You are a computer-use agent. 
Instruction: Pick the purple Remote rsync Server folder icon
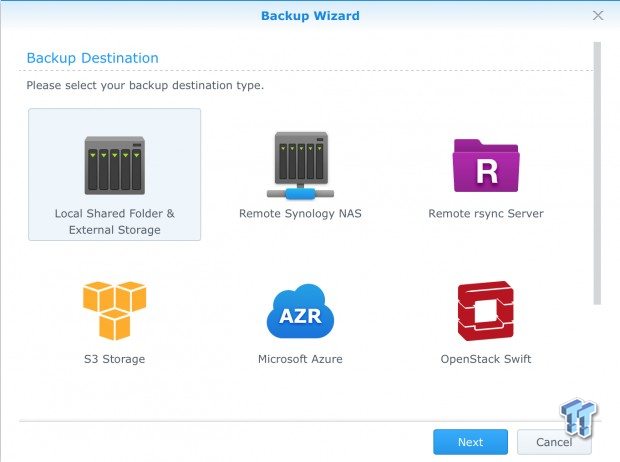486,165
